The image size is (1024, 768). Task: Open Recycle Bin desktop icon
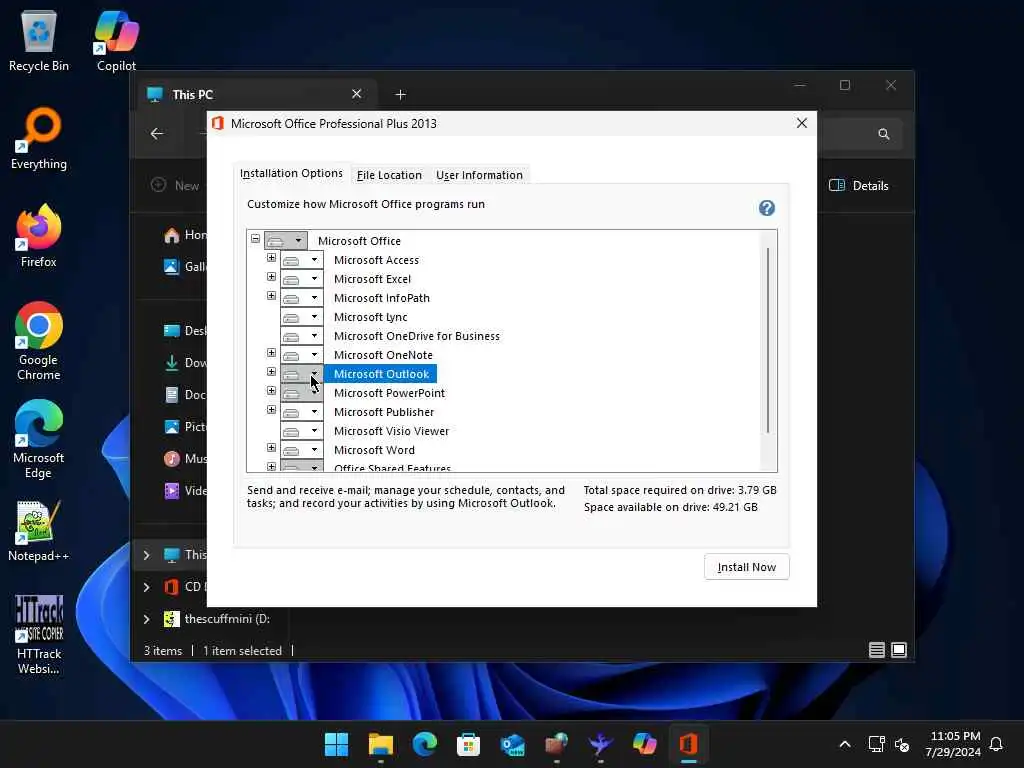(x=39, y=40)
